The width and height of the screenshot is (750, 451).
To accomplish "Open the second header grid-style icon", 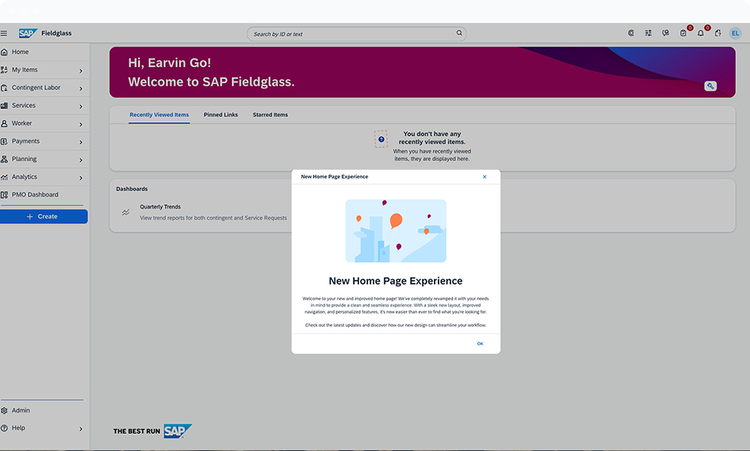I will coord(648,33).
